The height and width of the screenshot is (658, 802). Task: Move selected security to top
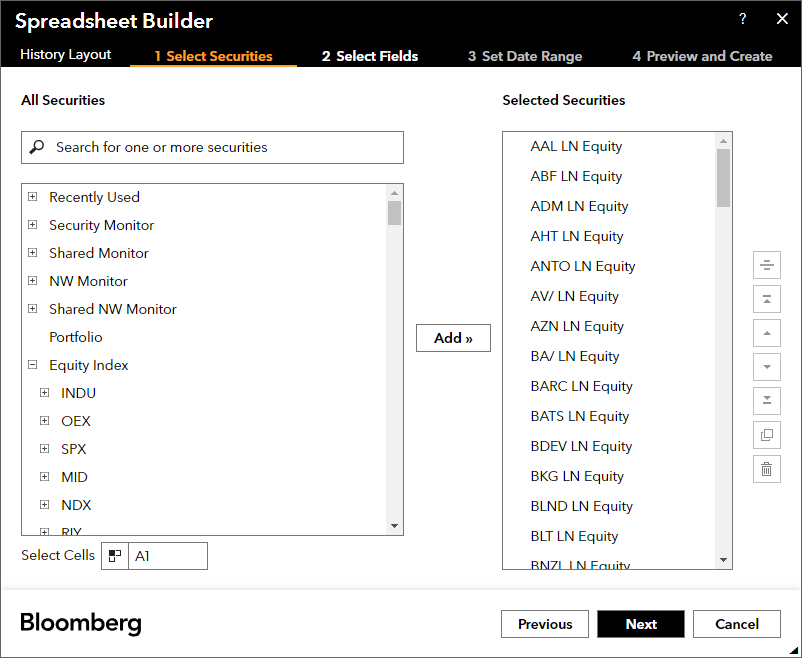pos(767,299)
